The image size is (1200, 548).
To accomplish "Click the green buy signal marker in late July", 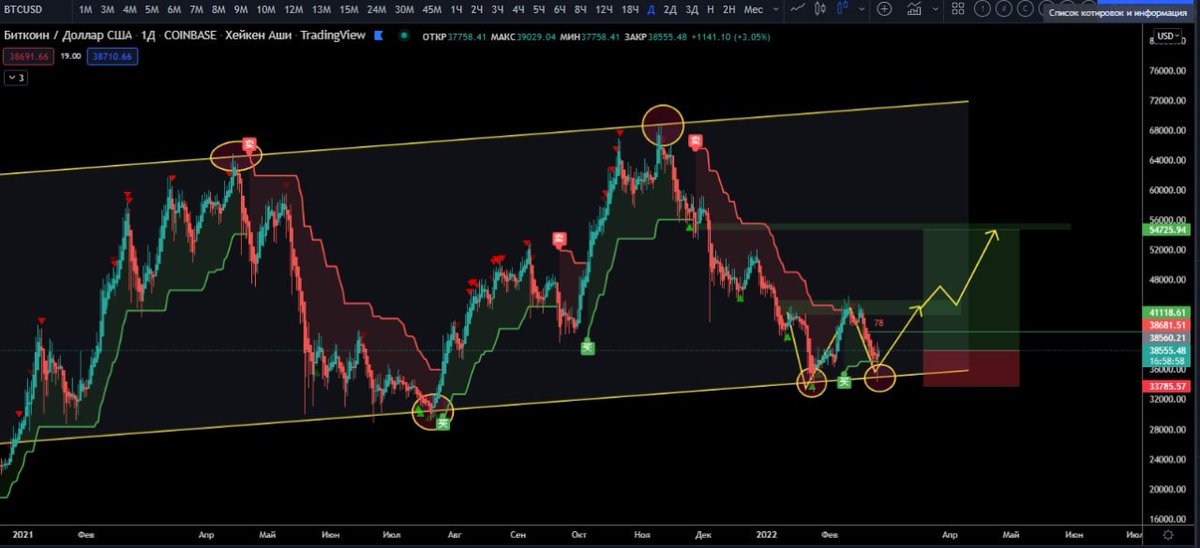I will coord(443,423).
